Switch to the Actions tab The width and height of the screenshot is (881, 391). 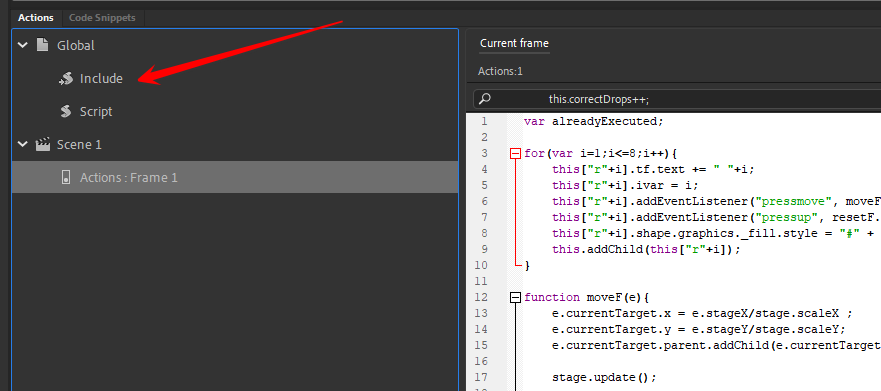(35, 17)
